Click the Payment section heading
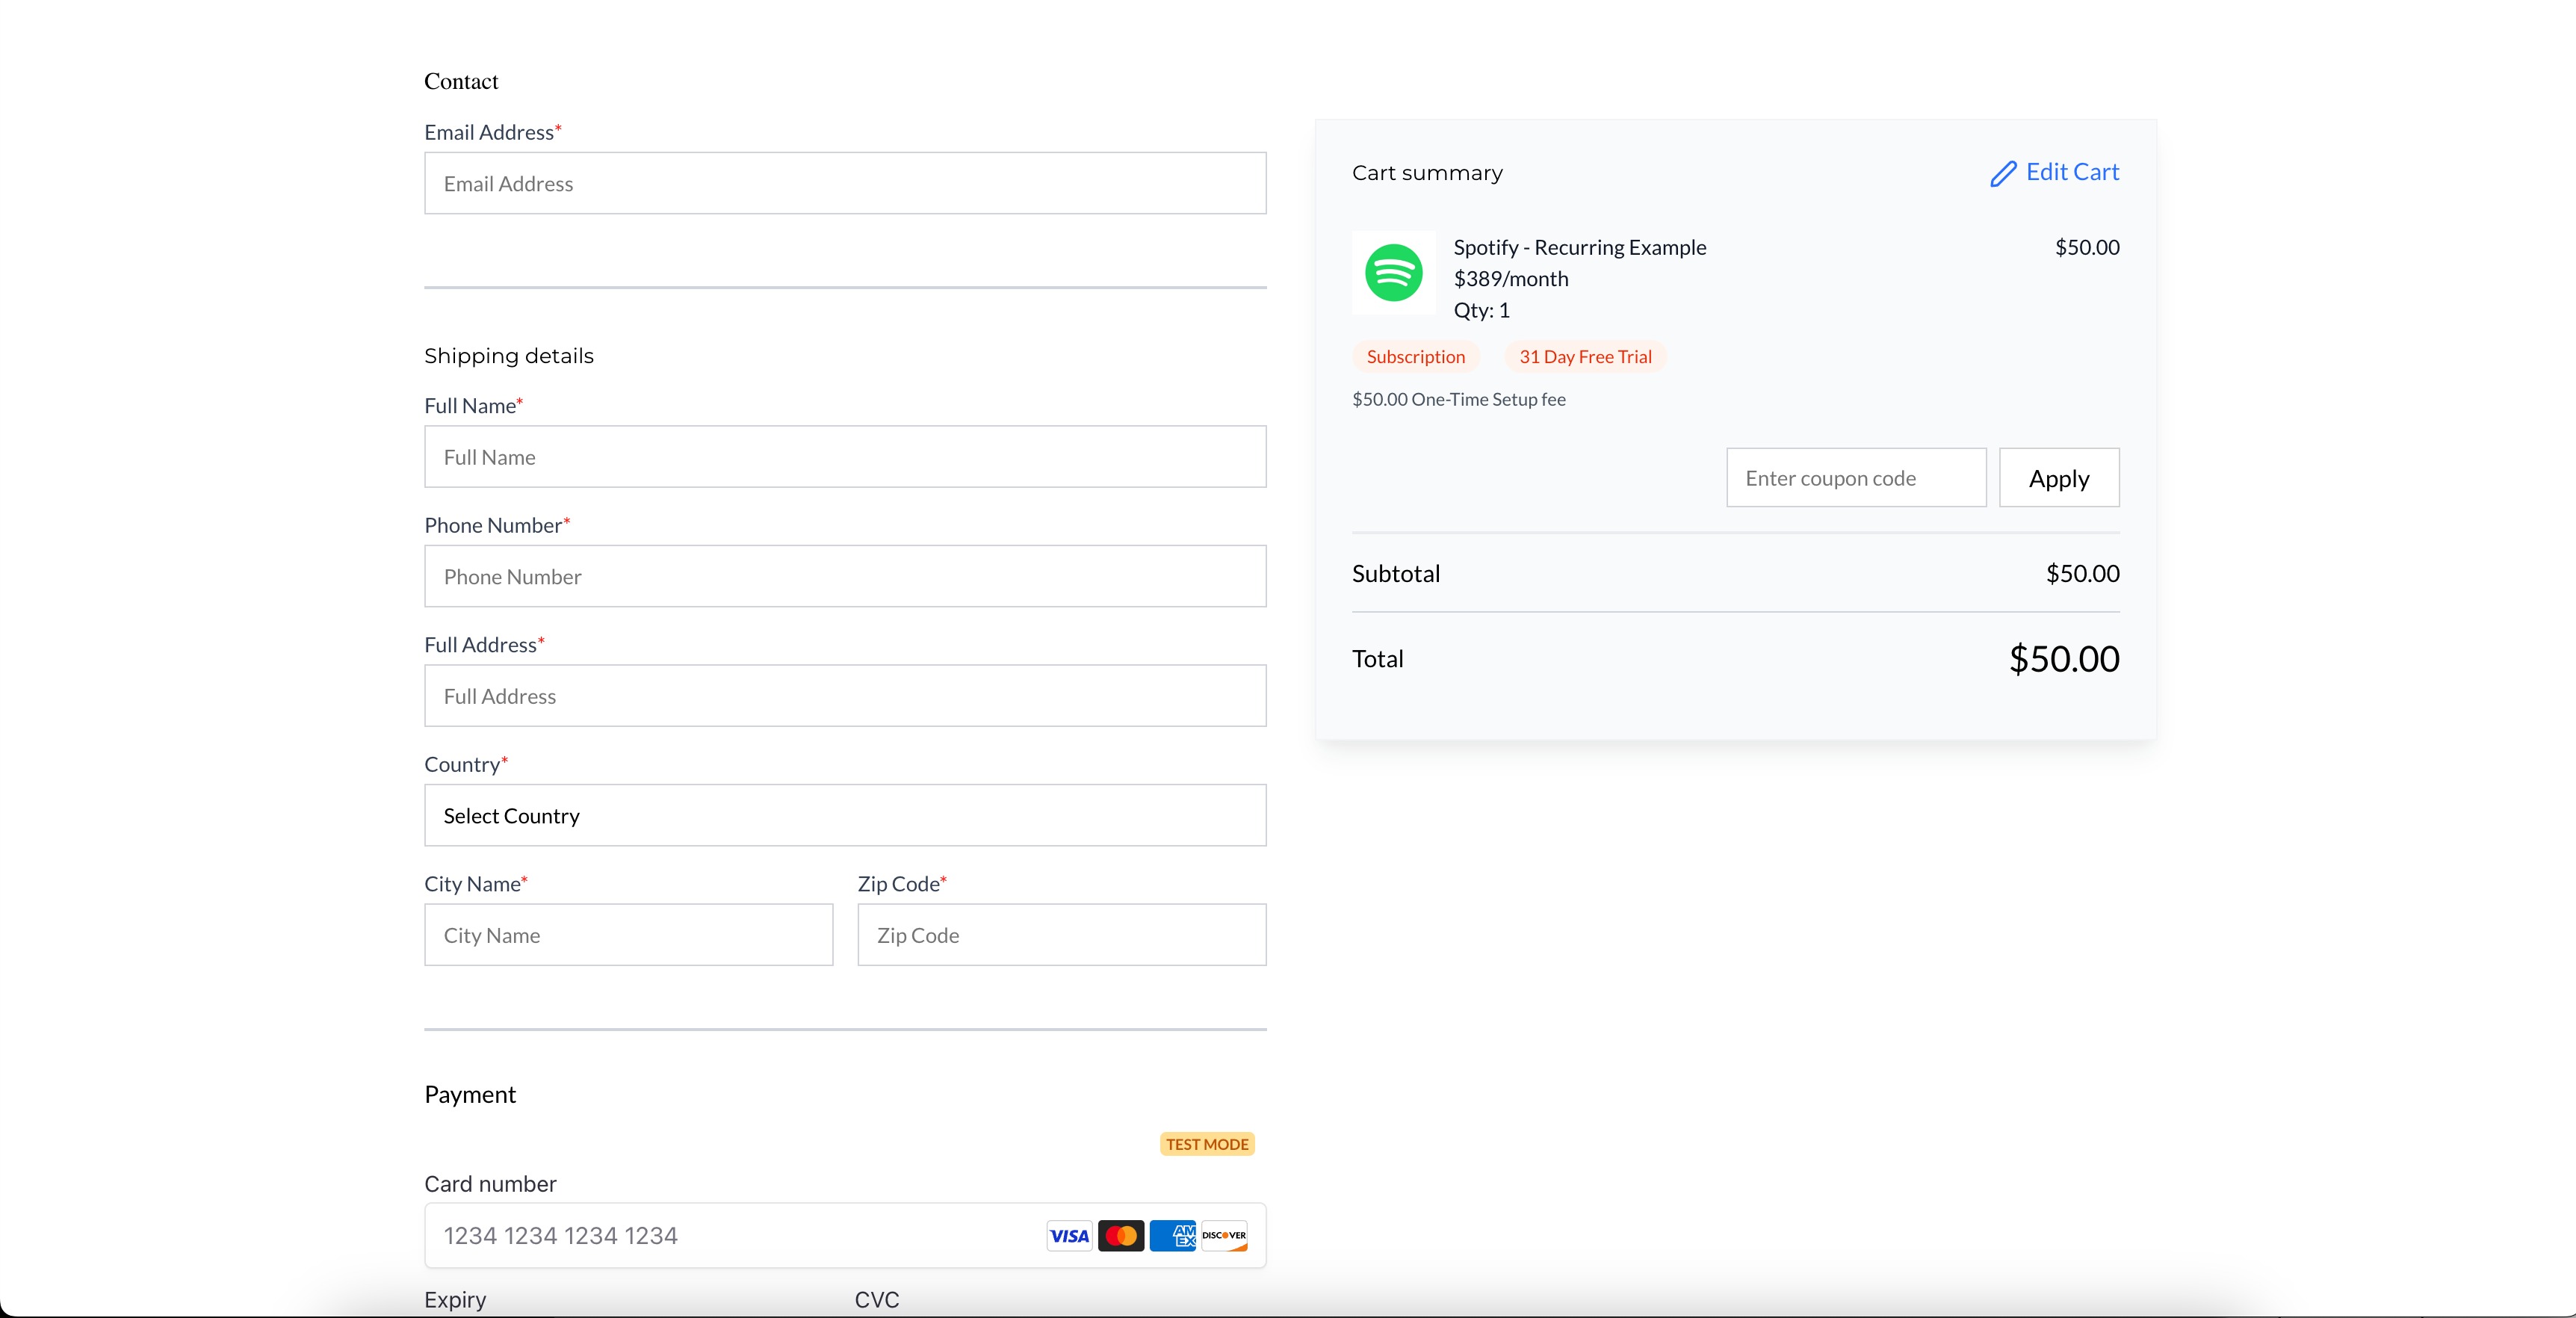 pos(470,1095)
